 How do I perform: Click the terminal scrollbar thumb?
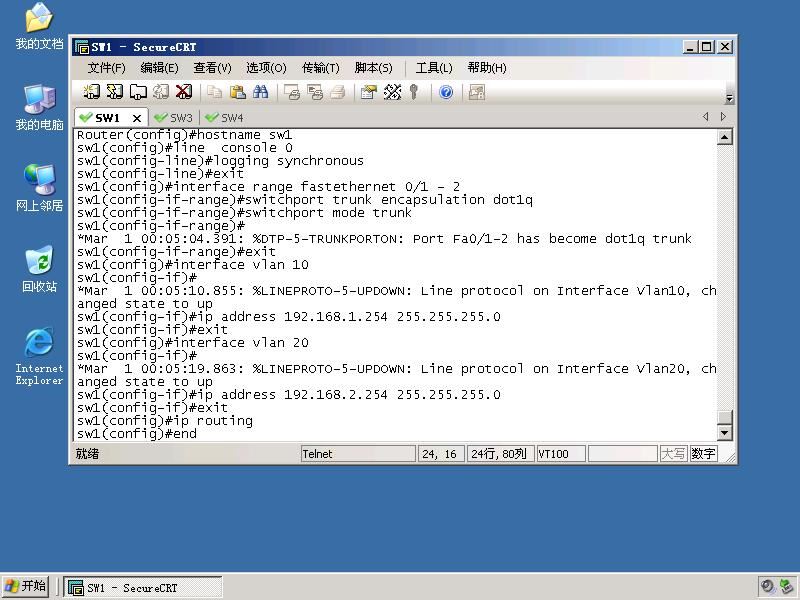tap(724, 416)
